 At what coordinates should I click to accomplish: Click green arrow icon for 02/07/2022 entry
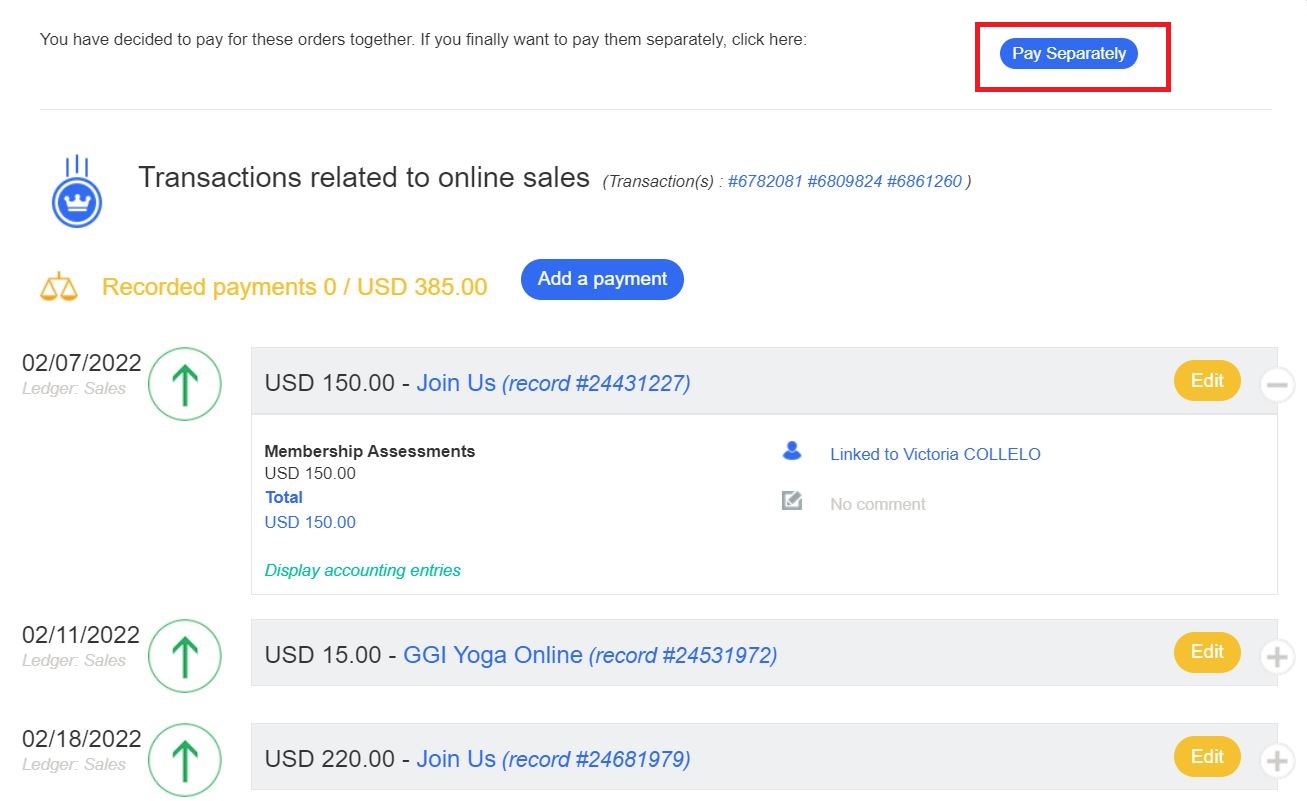(x=185, y=384)
